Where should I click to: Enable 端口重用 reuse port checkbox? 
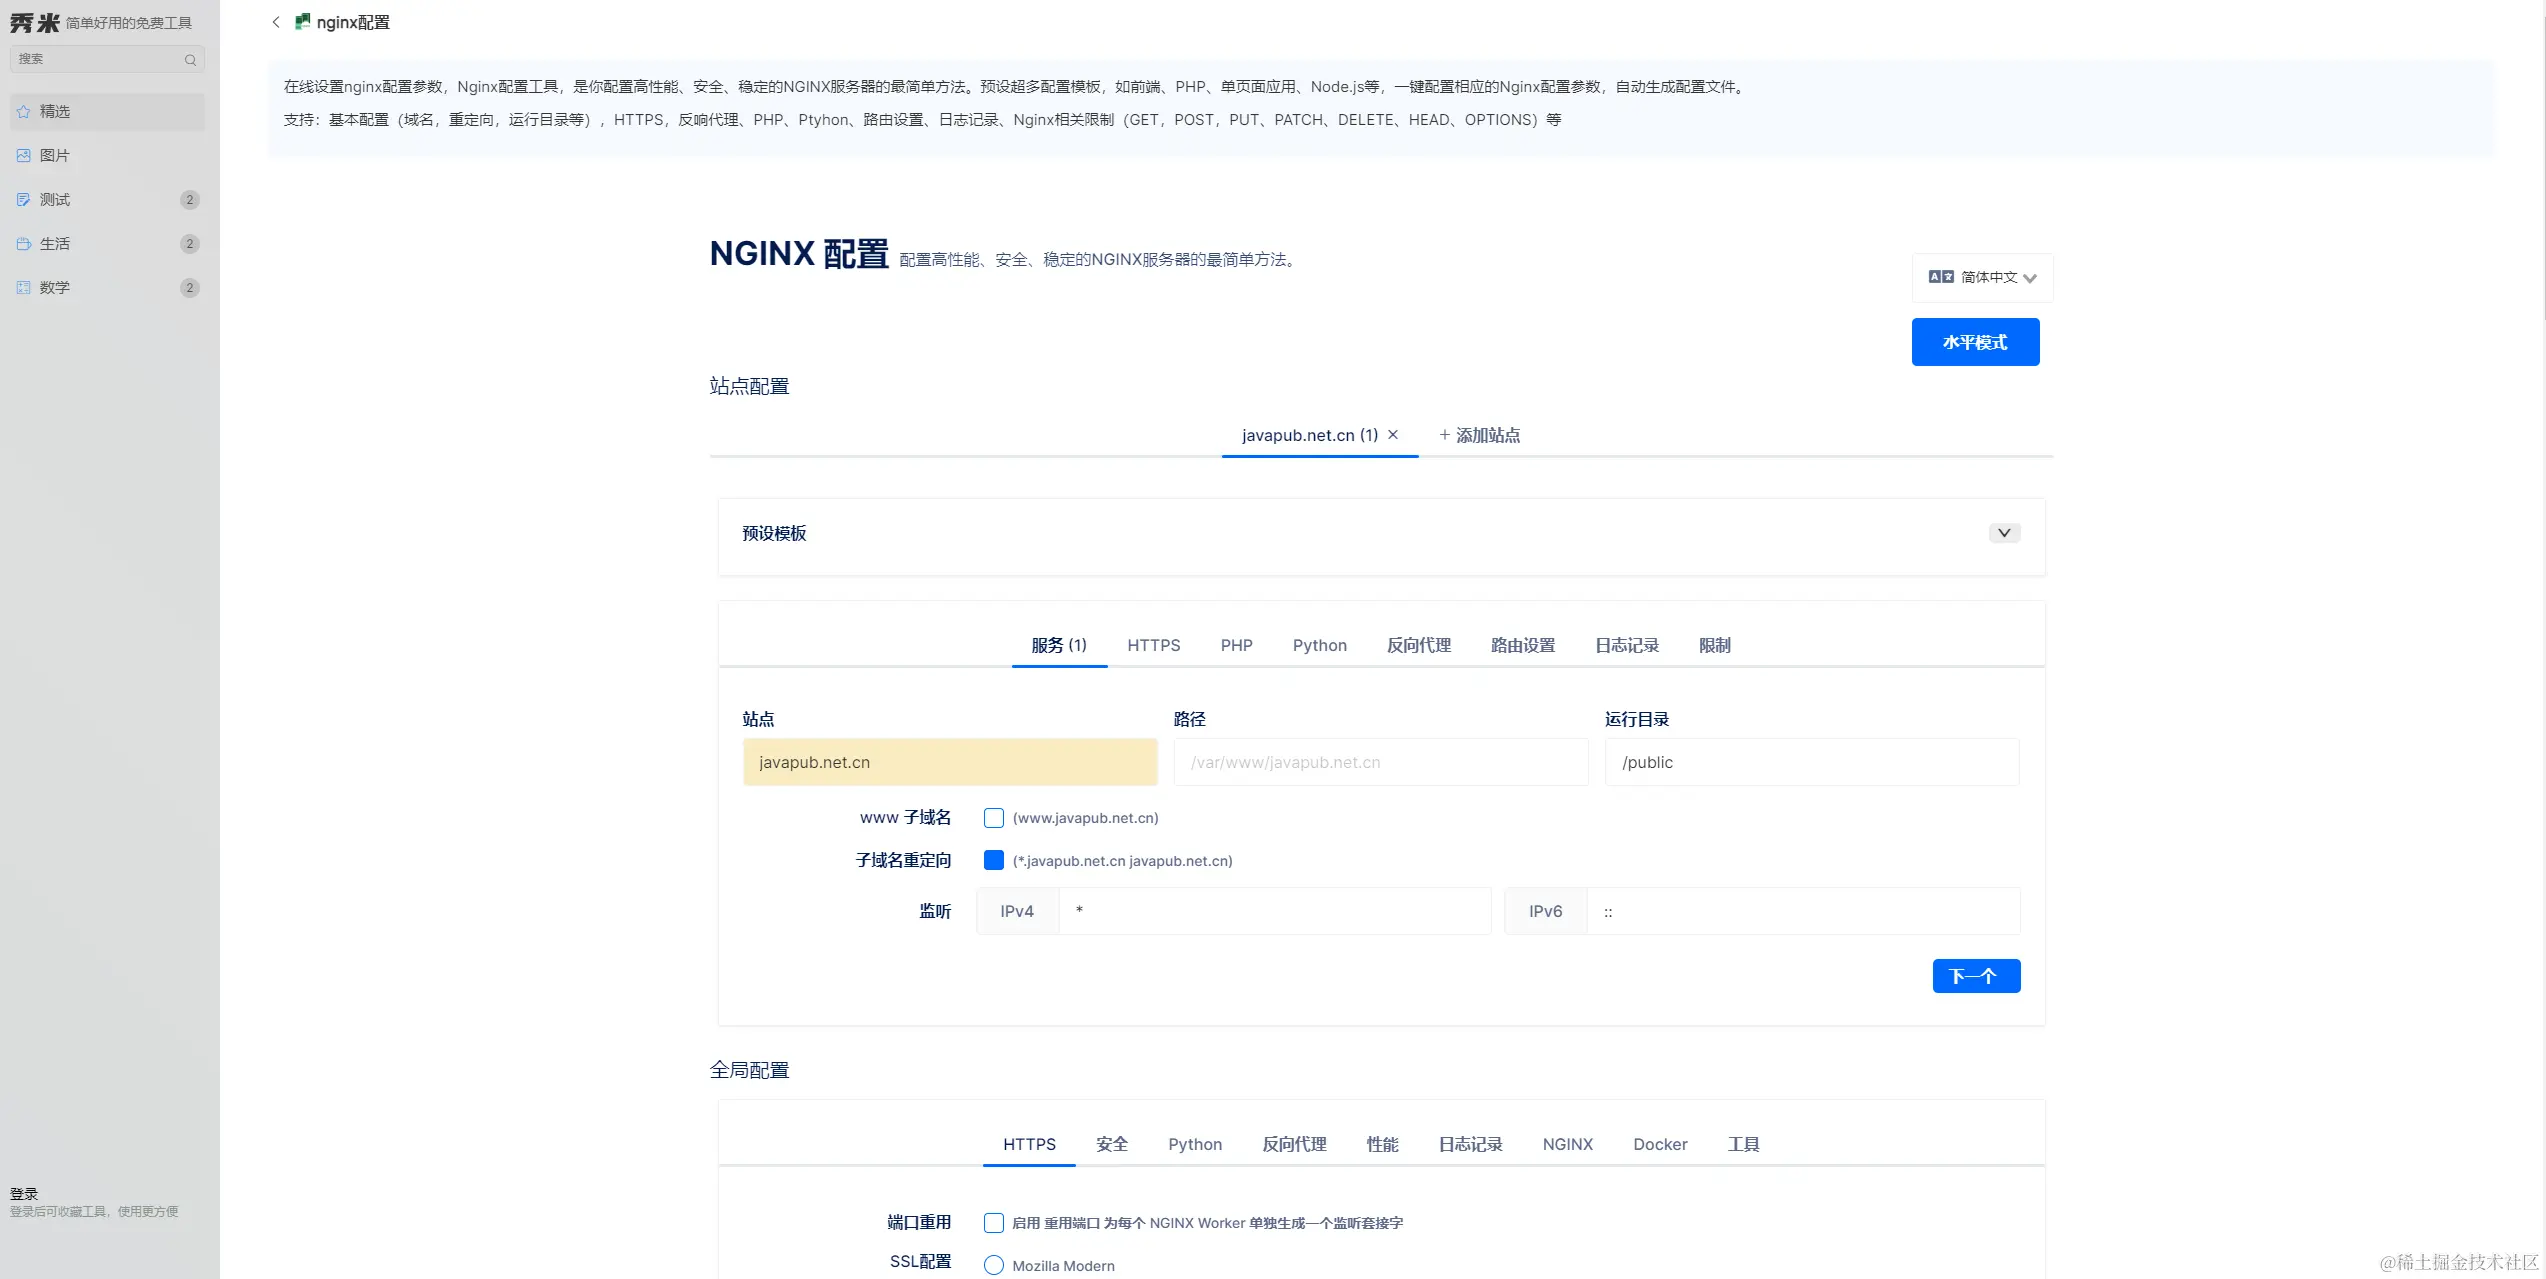993,1223
